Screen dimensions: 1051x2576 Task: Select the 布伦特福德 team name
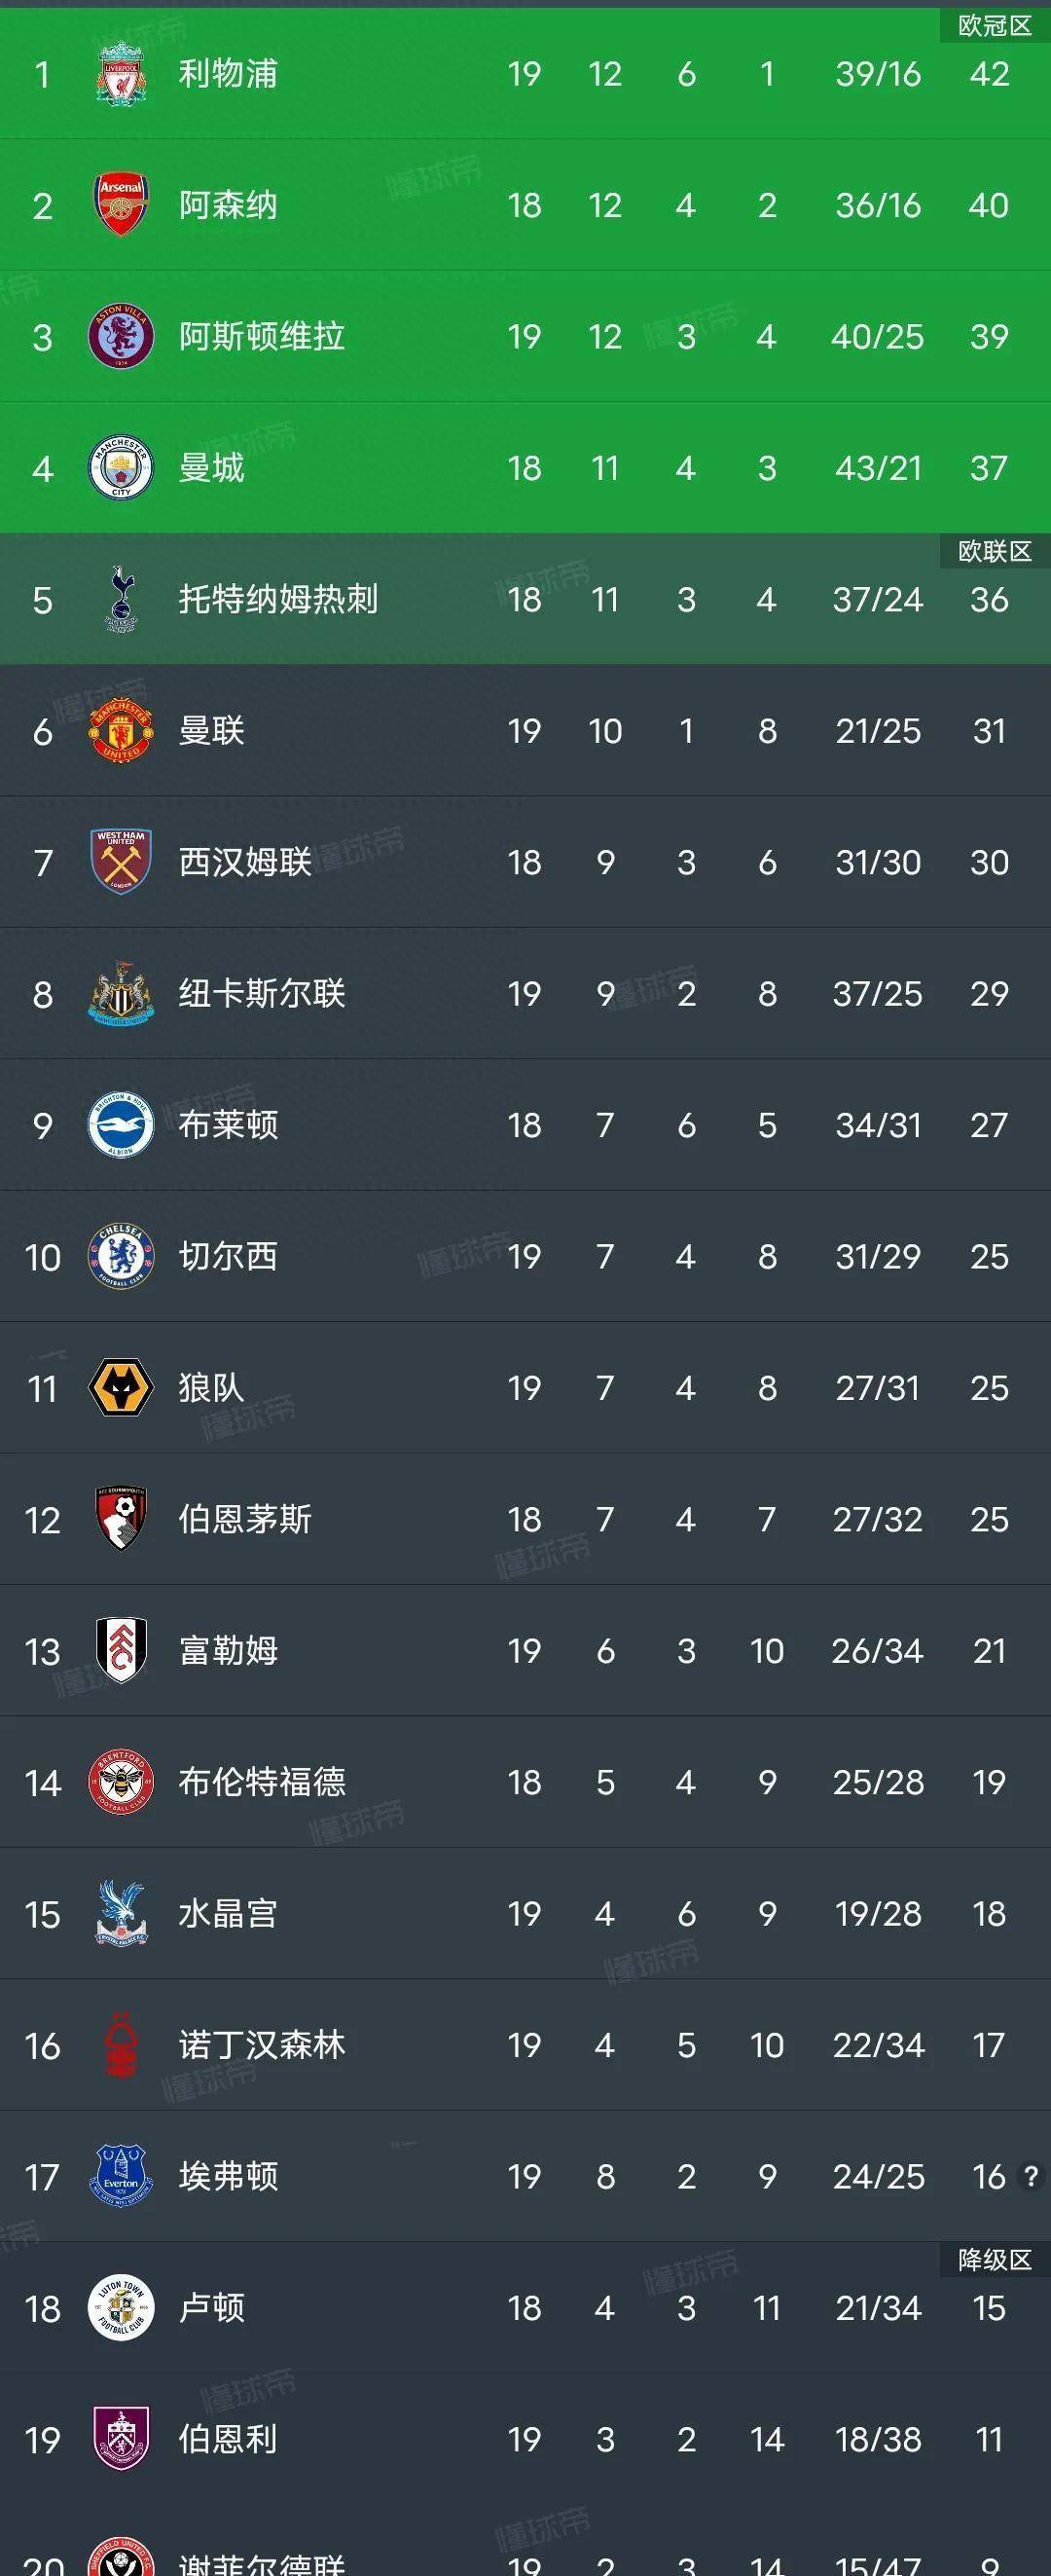tap(262, 1781)
